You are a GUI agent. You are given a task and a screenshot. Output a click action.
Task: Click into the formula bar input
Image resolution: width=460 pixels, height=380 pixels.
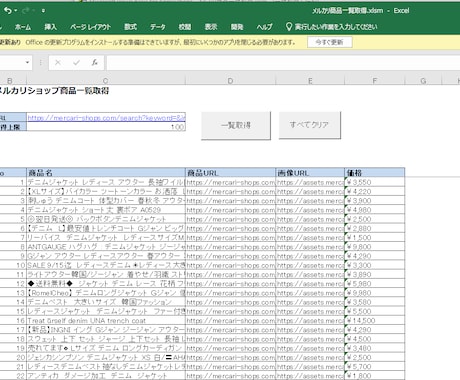pyautogui.click(x=283, y=63)
